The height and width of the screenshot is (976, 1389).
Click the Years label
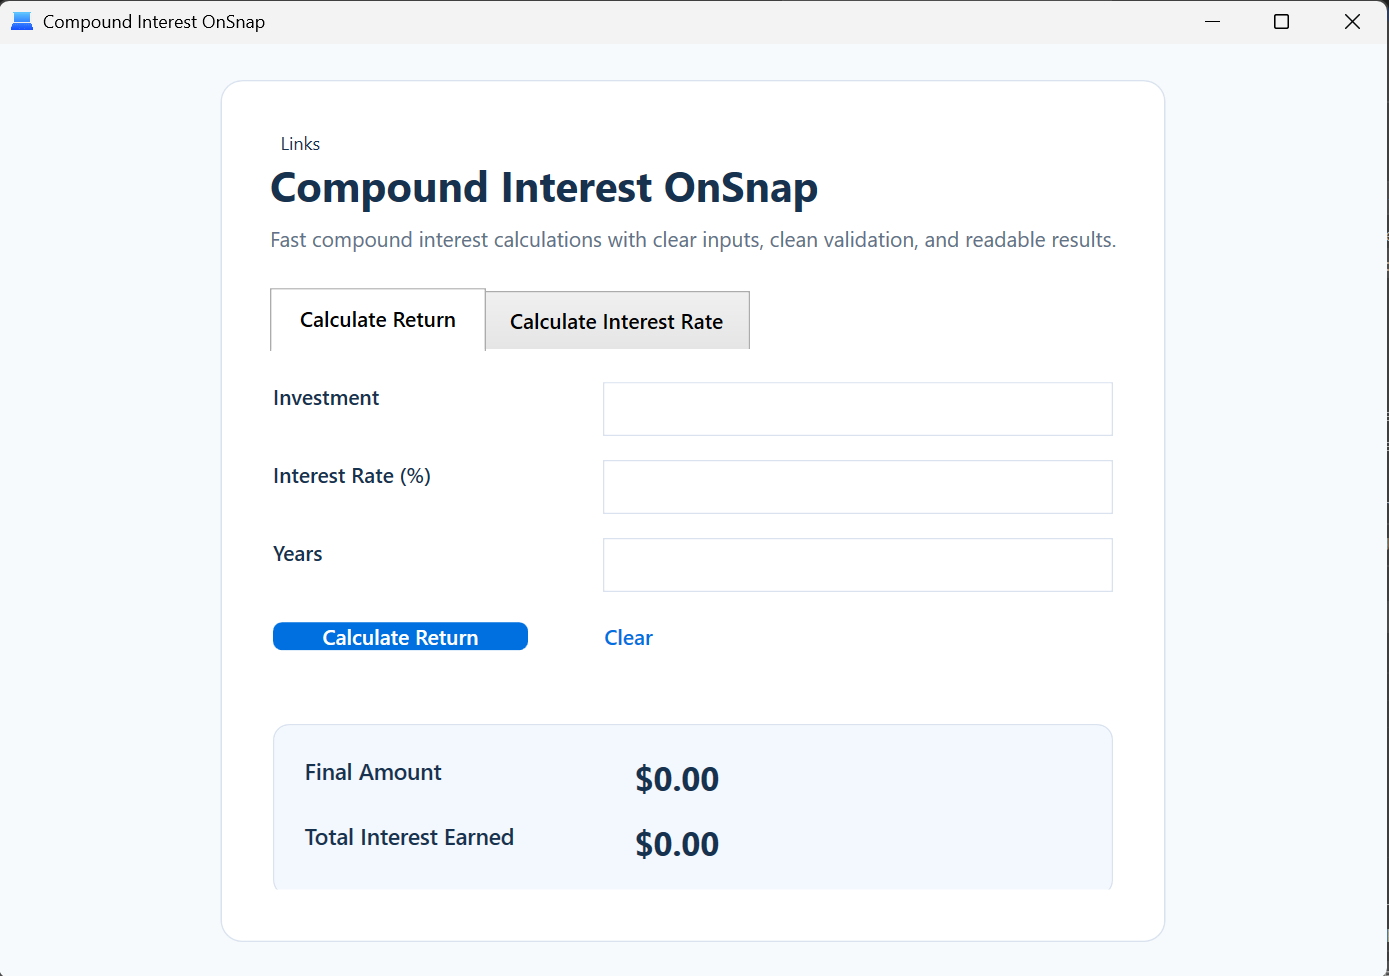(298, 554)
